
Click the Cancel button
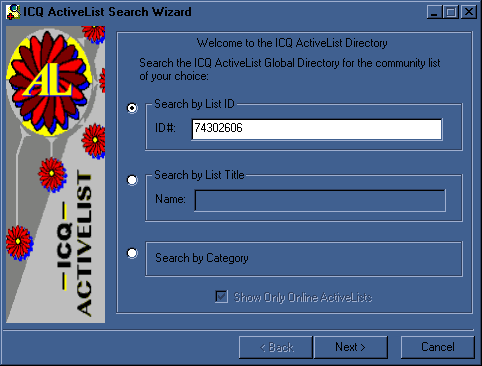tap(437, 347)
